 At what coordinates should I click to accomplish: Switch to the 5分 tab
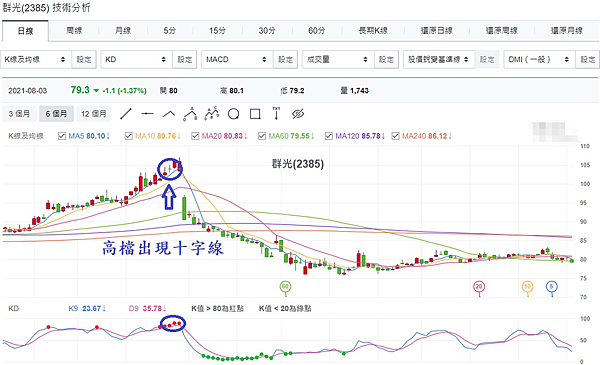pos(170,31)
